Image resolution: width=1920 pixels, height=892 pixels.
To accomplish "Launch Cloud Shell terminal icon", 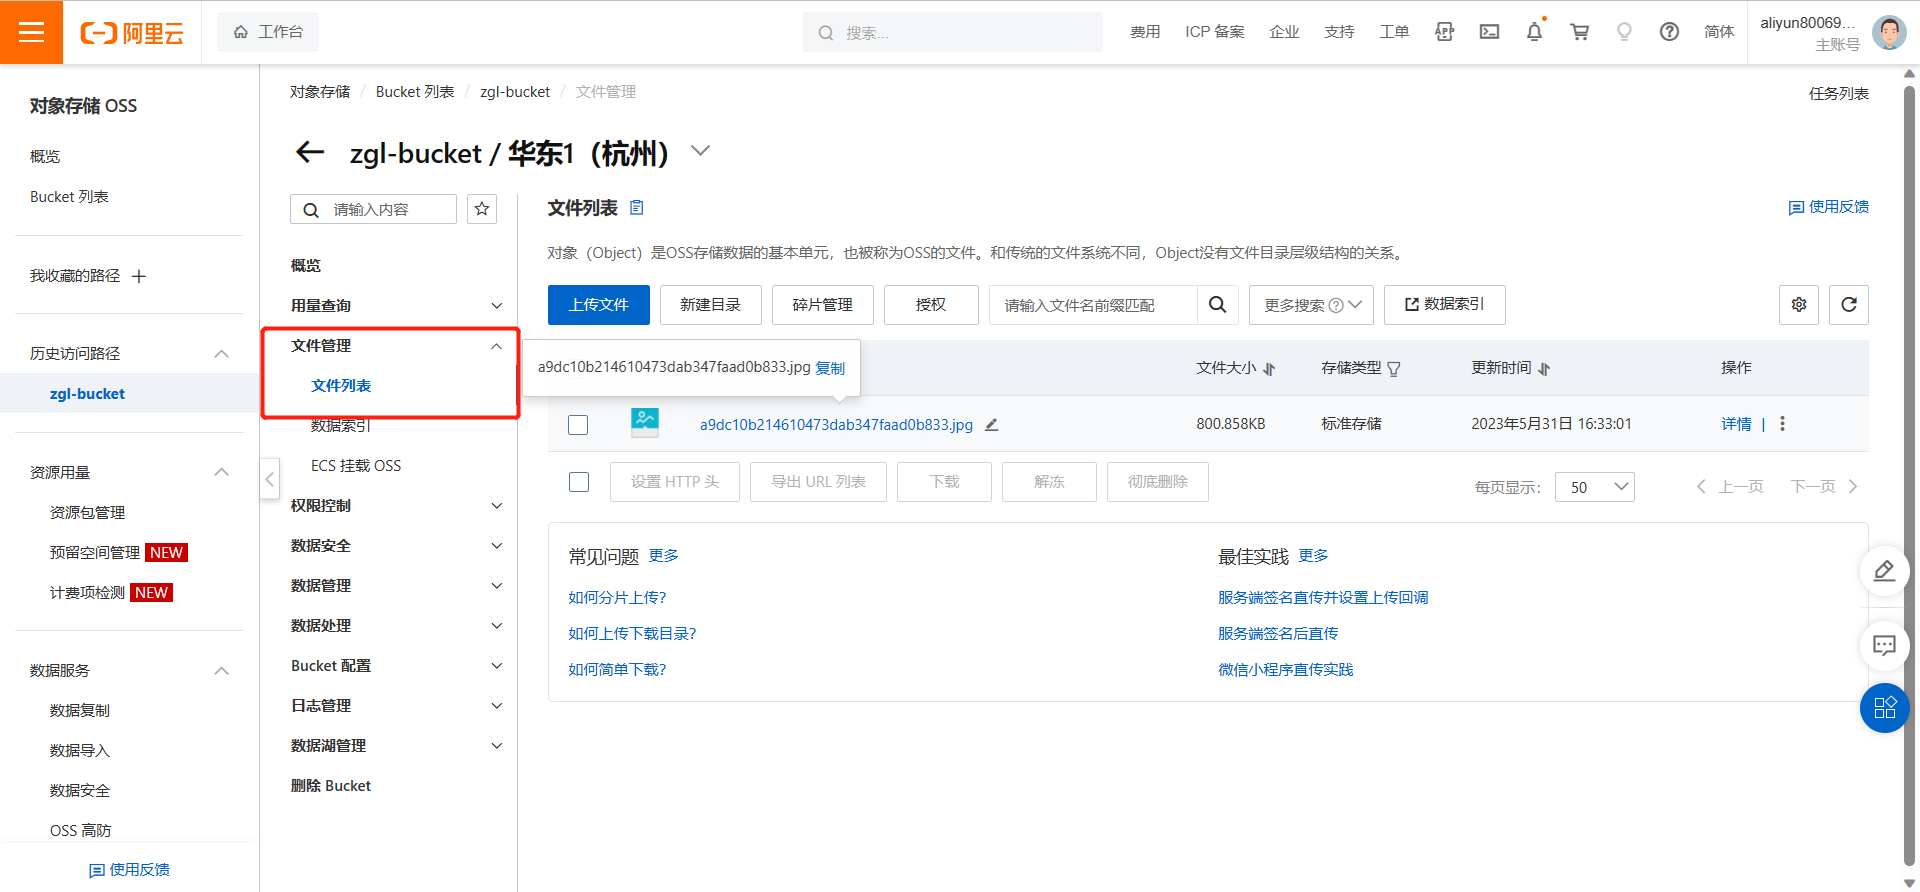I will pos(1489,32).
